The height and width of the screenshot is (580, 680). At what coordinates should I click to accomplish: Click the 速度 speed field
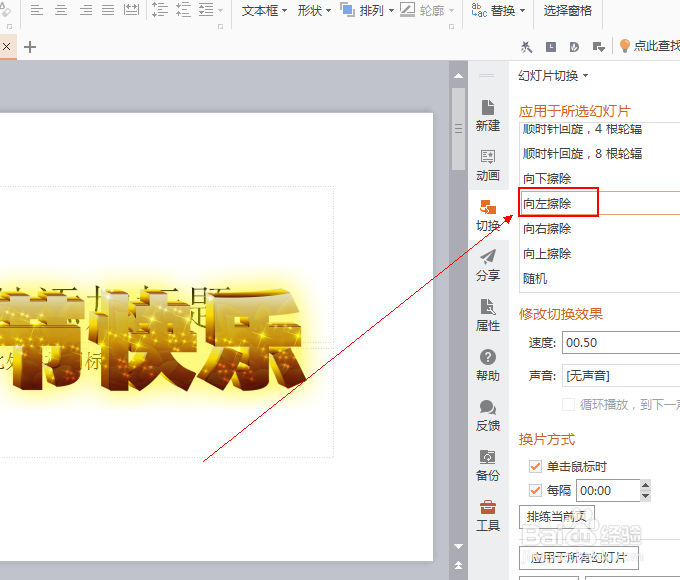click(621, 343)
